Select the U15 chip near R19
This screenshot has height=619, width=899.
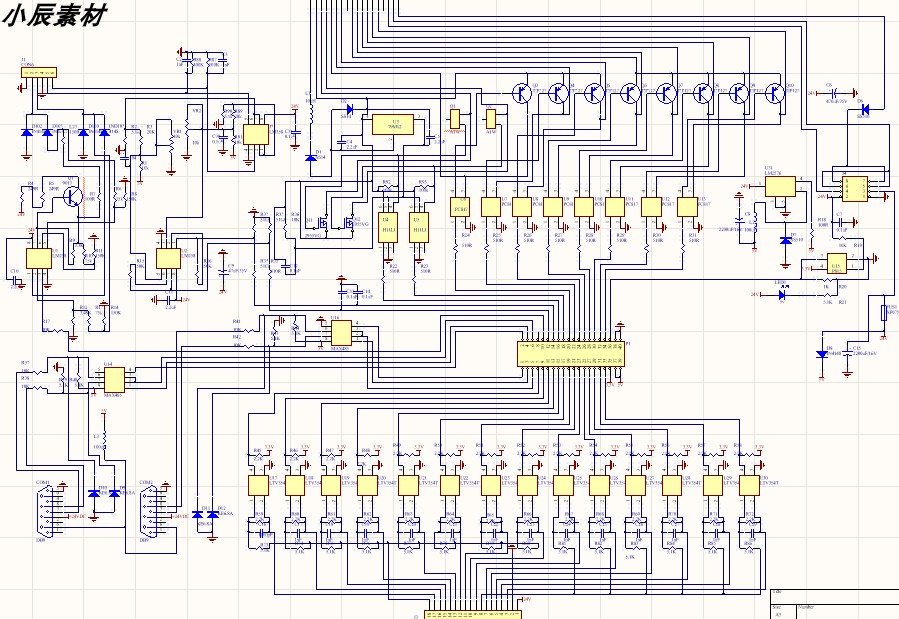click(x=837, y=263)
